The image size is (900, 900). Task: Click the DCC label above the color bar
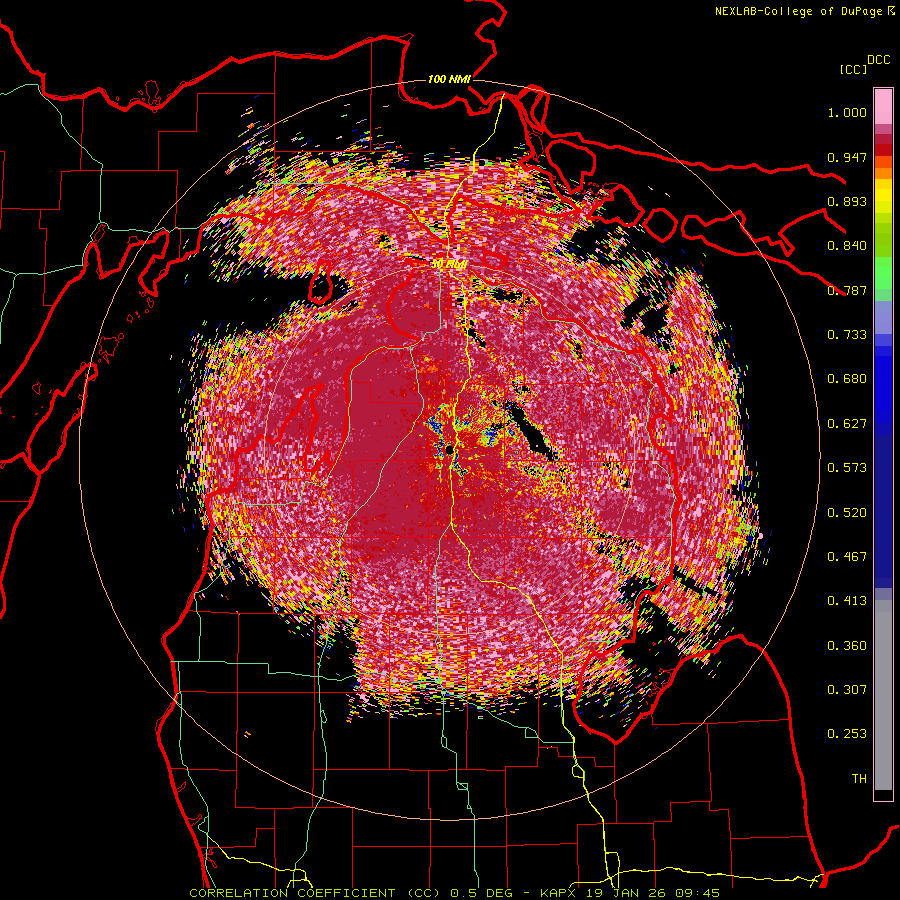879,60
